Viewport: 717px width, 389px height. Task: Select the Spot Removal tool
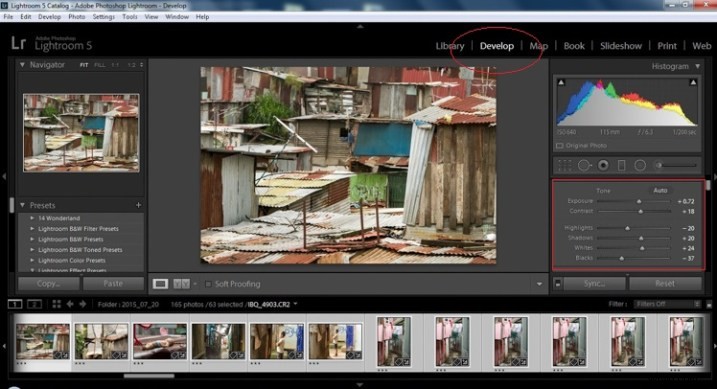pyautogui.click(x=584, y=165)
